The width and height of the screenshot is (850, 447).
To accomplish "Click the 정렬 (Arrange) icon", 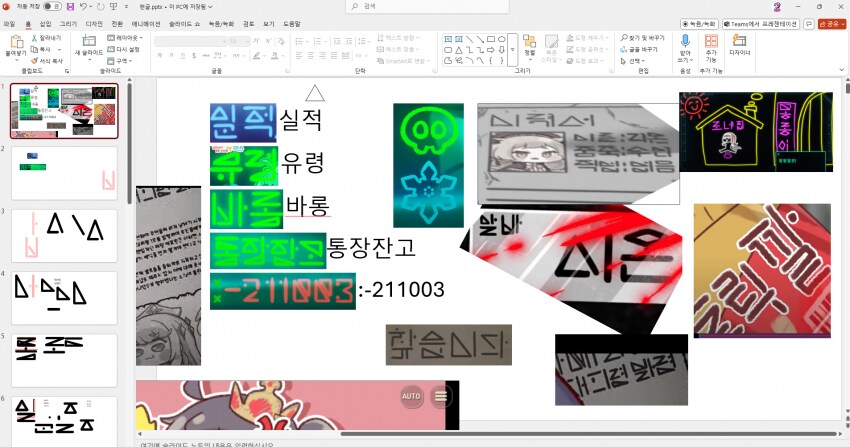I will (x=530, y=42).
